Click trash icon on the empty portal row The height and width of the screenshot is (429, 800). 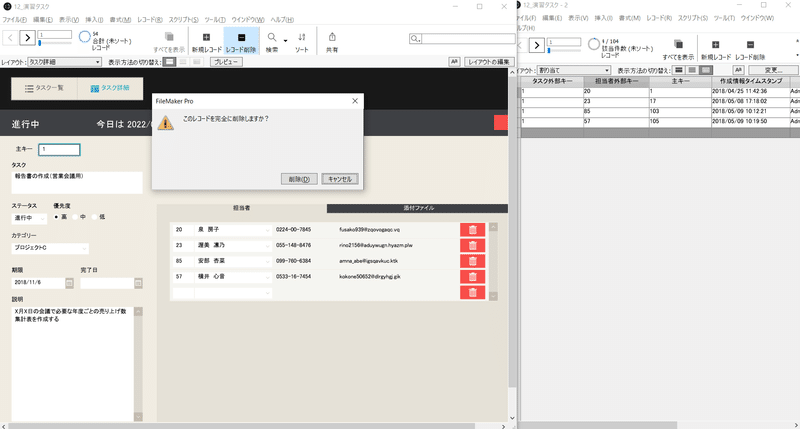[472, 293]
